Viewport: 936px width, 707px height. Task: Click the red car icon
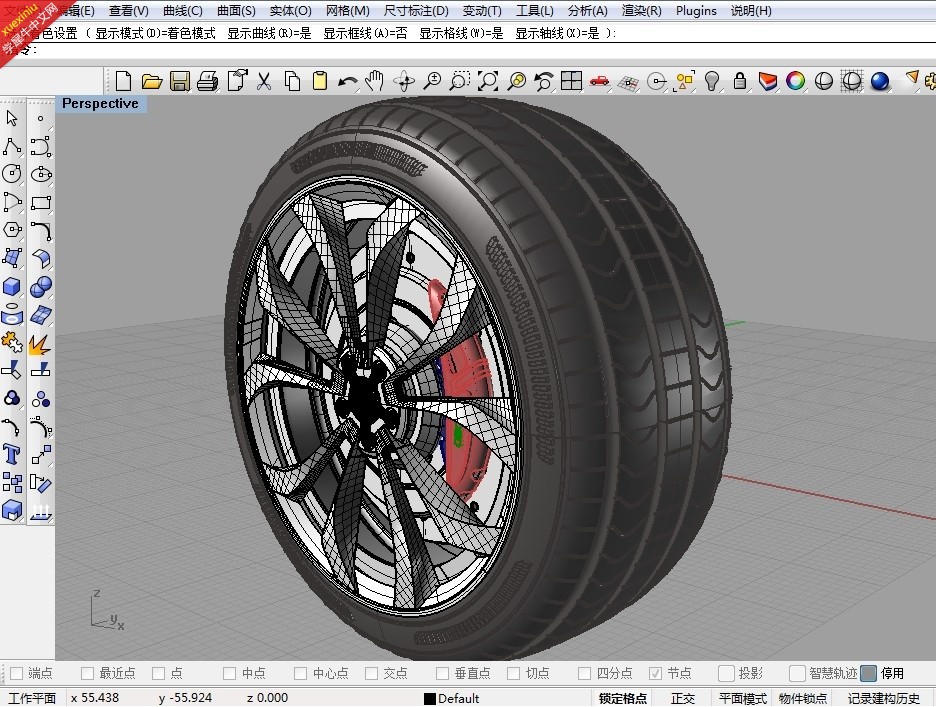[599, 81]
